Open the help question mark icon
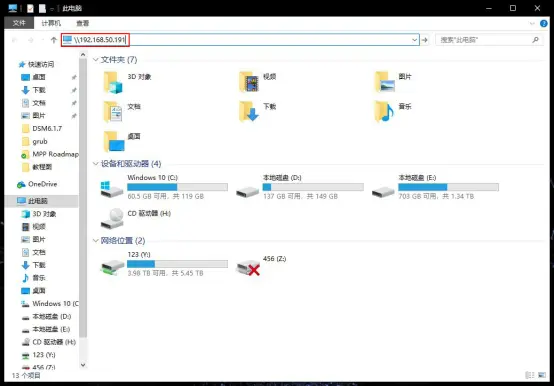Viewport: 554px width, 386px height. tap(544, 24)
